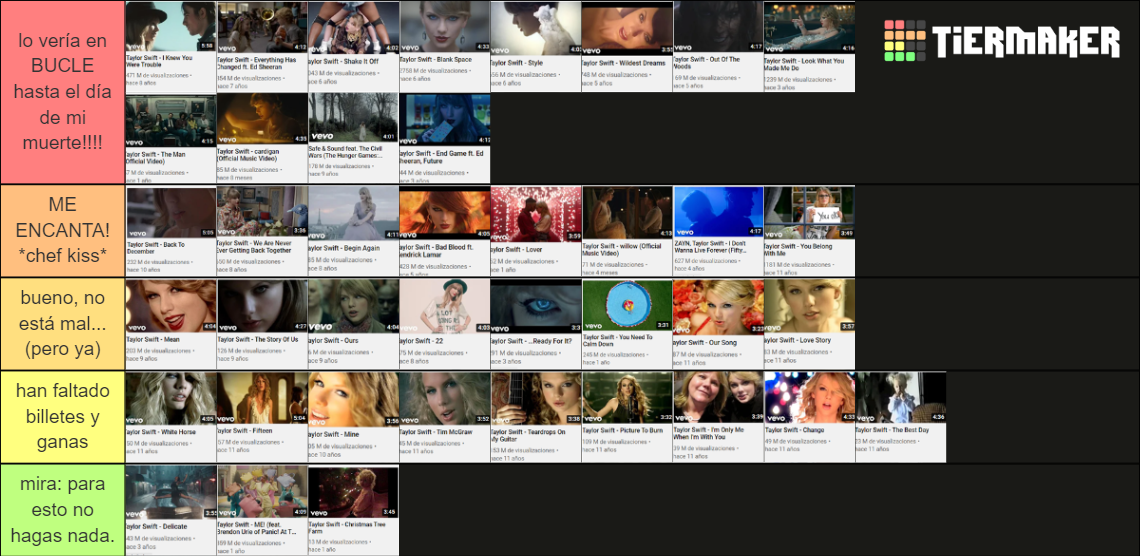Select the 'Lover' video thumbnail
The height and width of the screenshot is (556, 1140).
(536, 231)
